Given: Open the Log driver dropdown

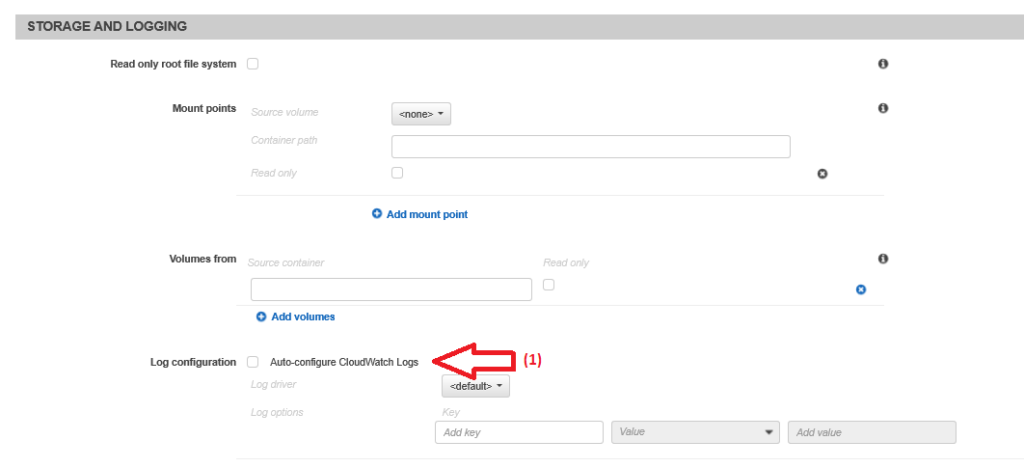Looking at the screenshot, I should pos(475,386).
